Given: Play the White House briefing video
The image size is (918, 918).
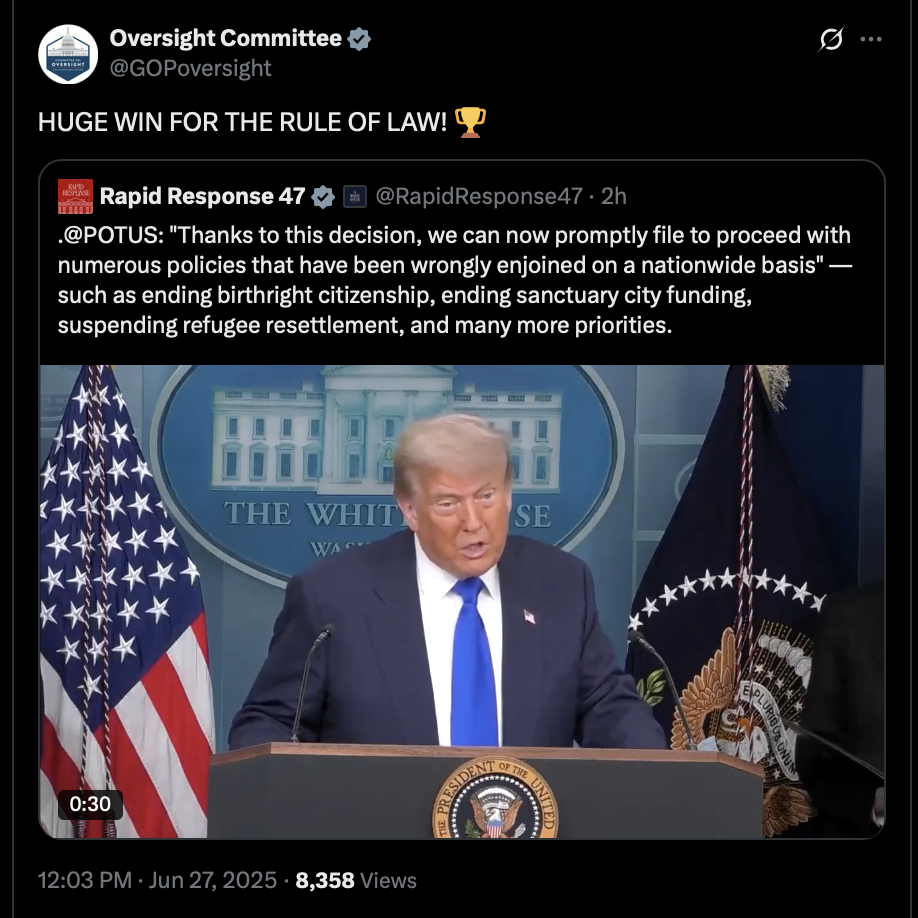Looking at the screenshot, I should [462, 601].
